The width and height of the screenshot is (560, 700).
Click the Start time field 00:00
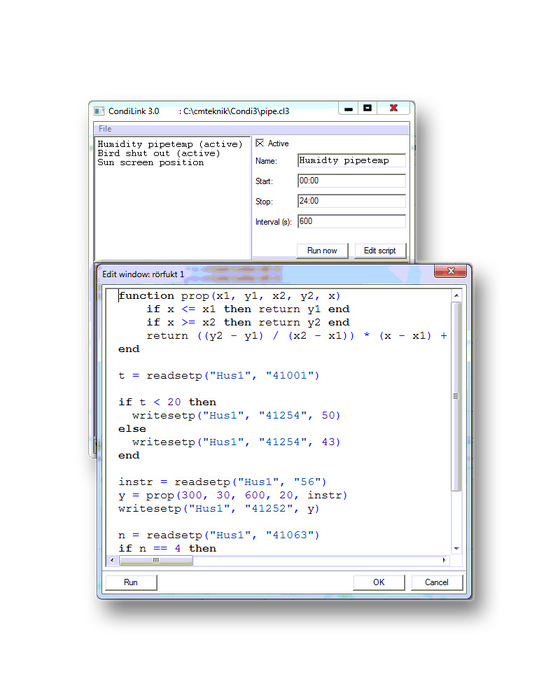351,181
